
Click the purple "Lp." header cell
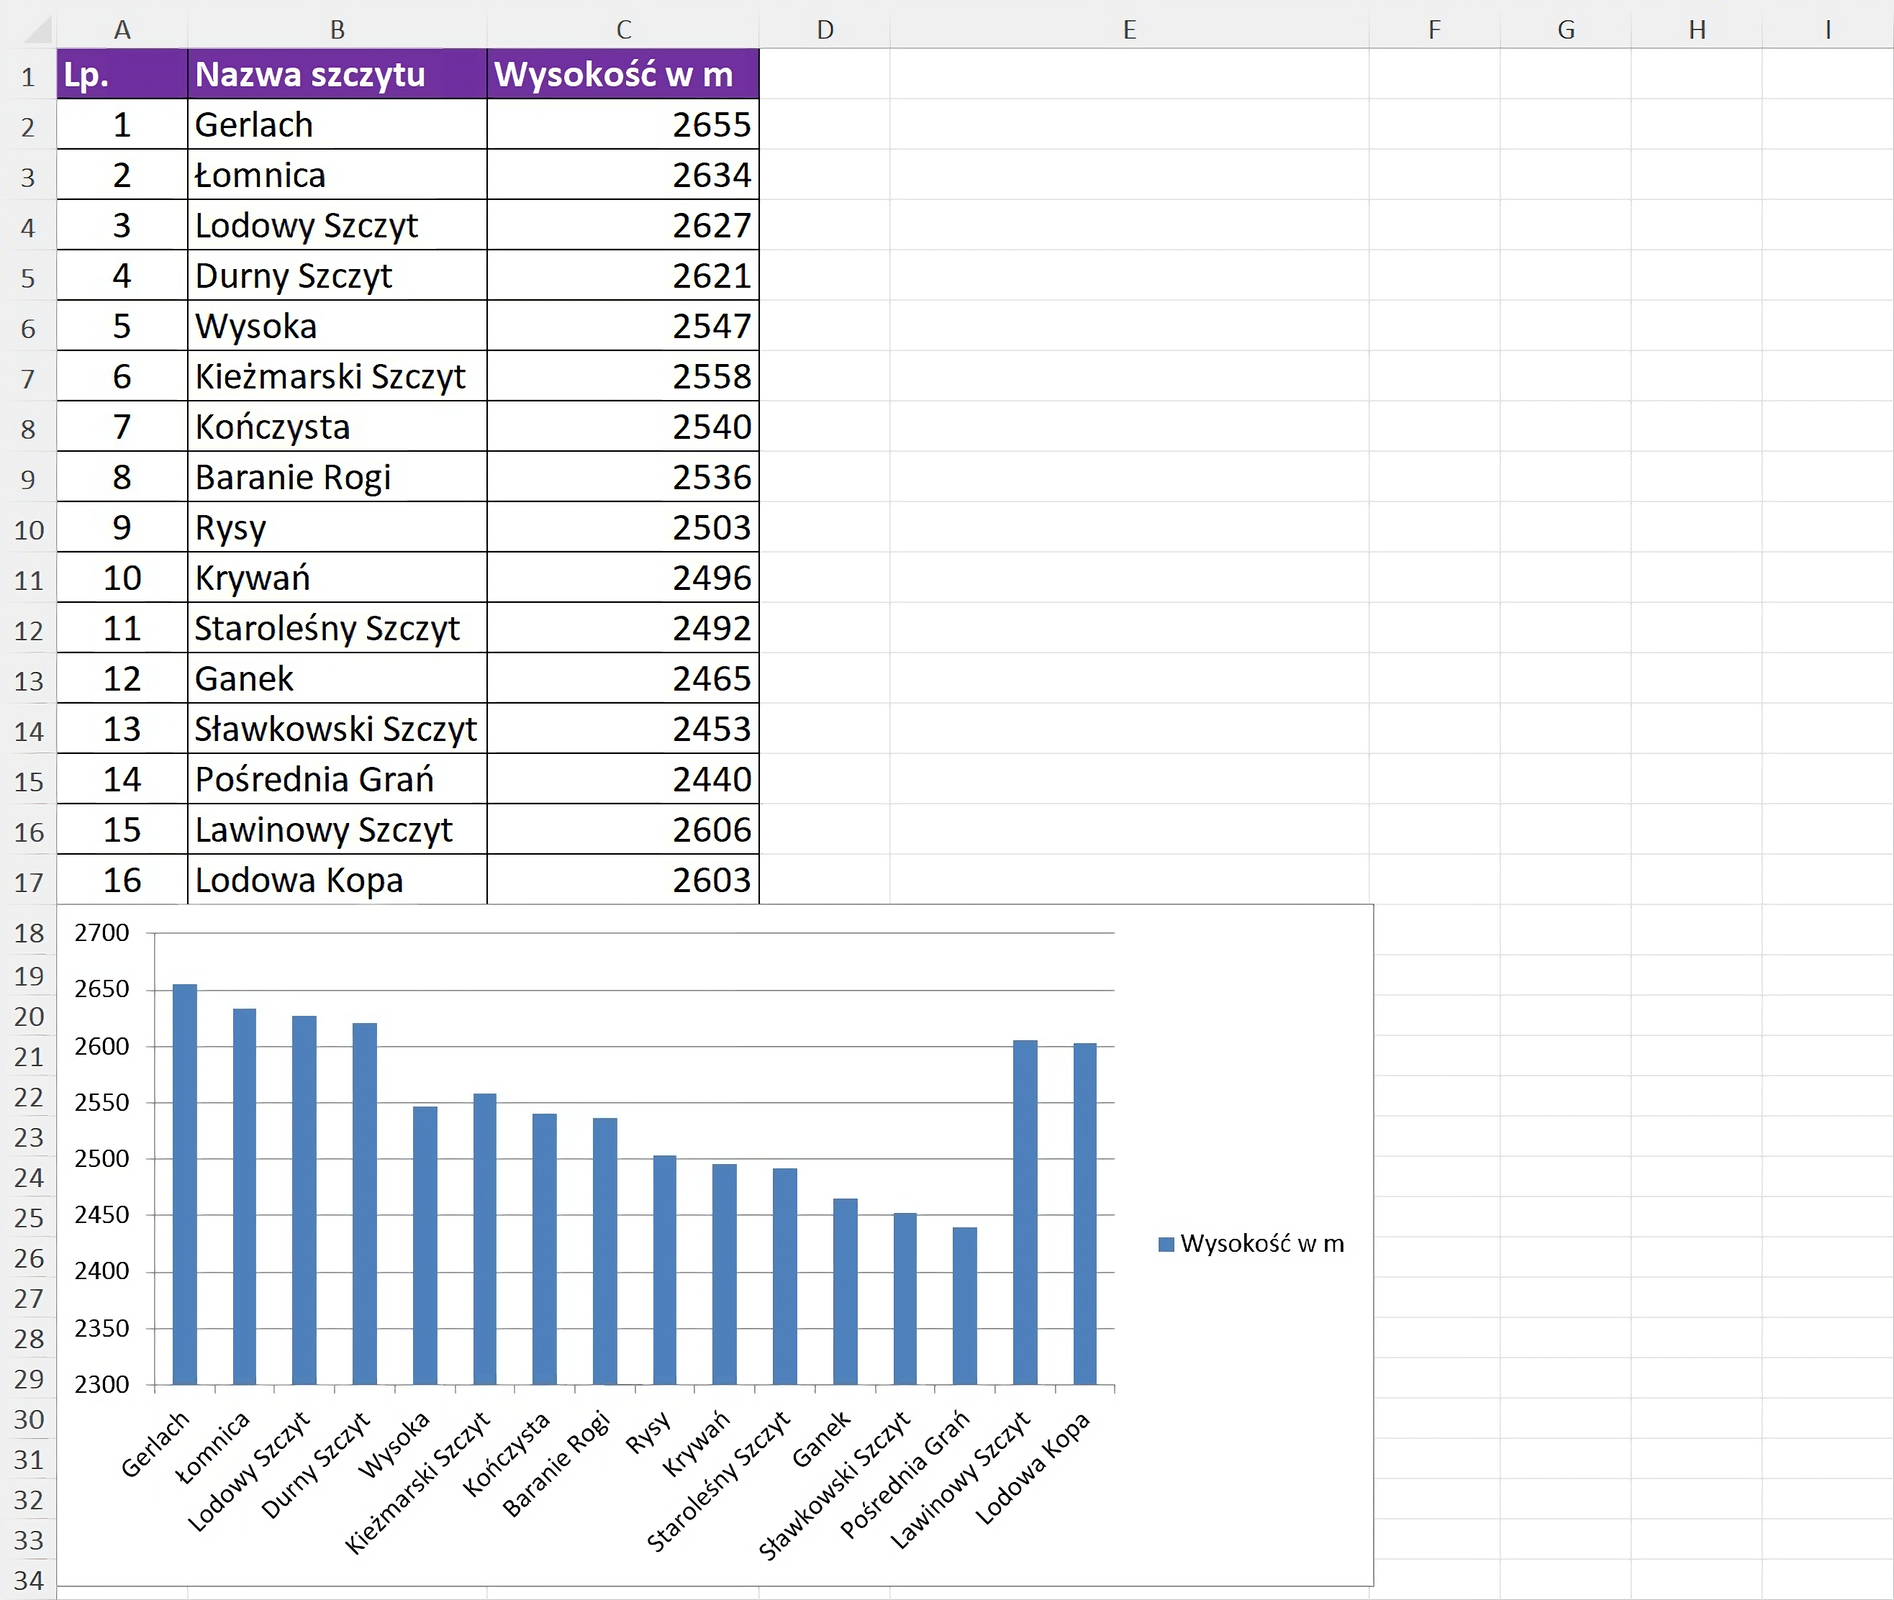tap(122, 75)
